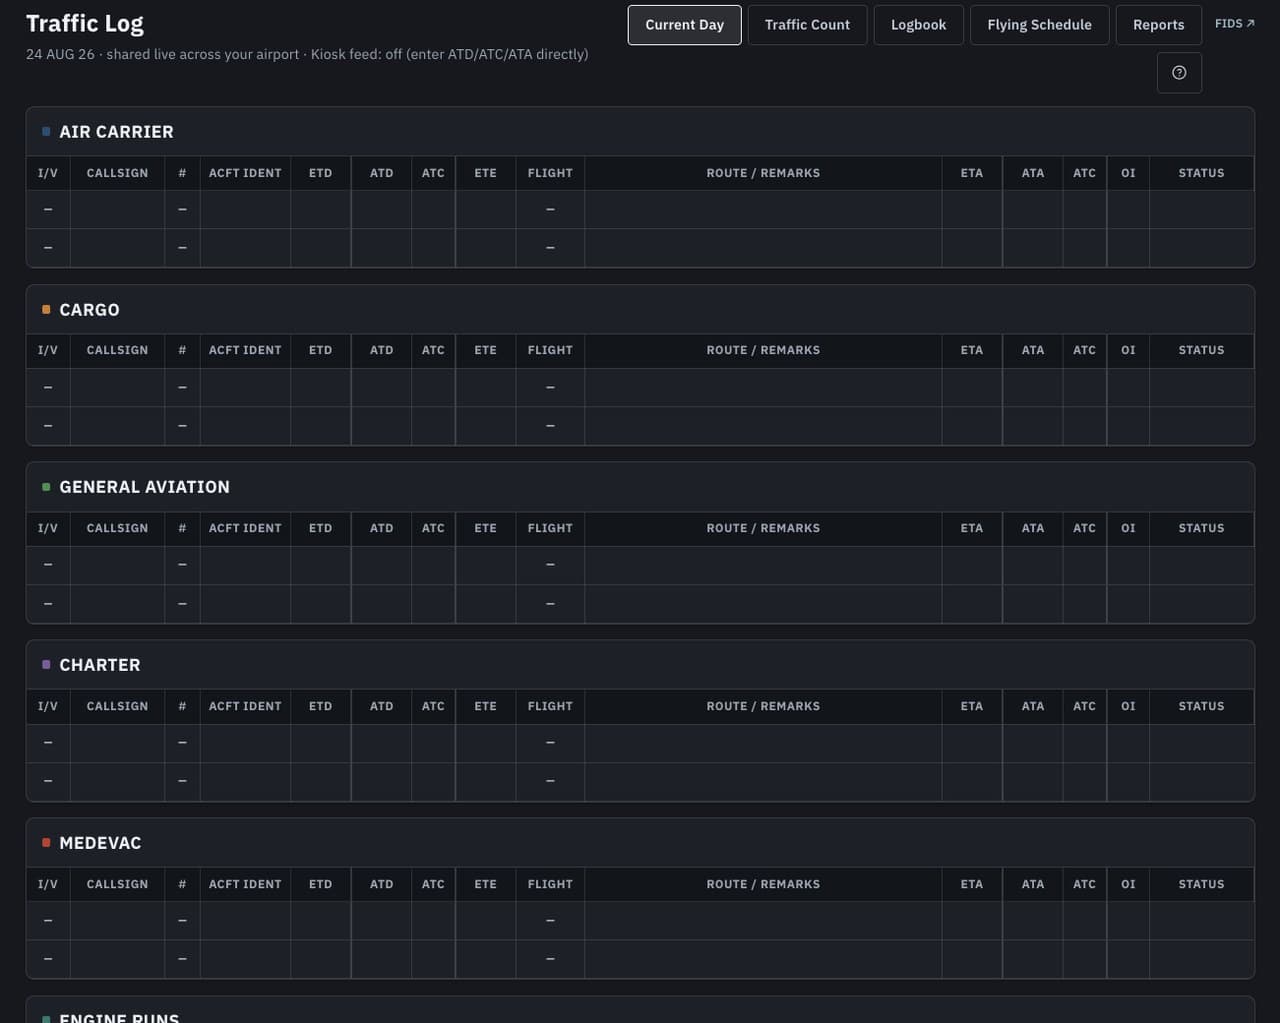Click the Route/Remarks cell in Charter's first row
The image size is (1280, 1023).
coord(763,743)
